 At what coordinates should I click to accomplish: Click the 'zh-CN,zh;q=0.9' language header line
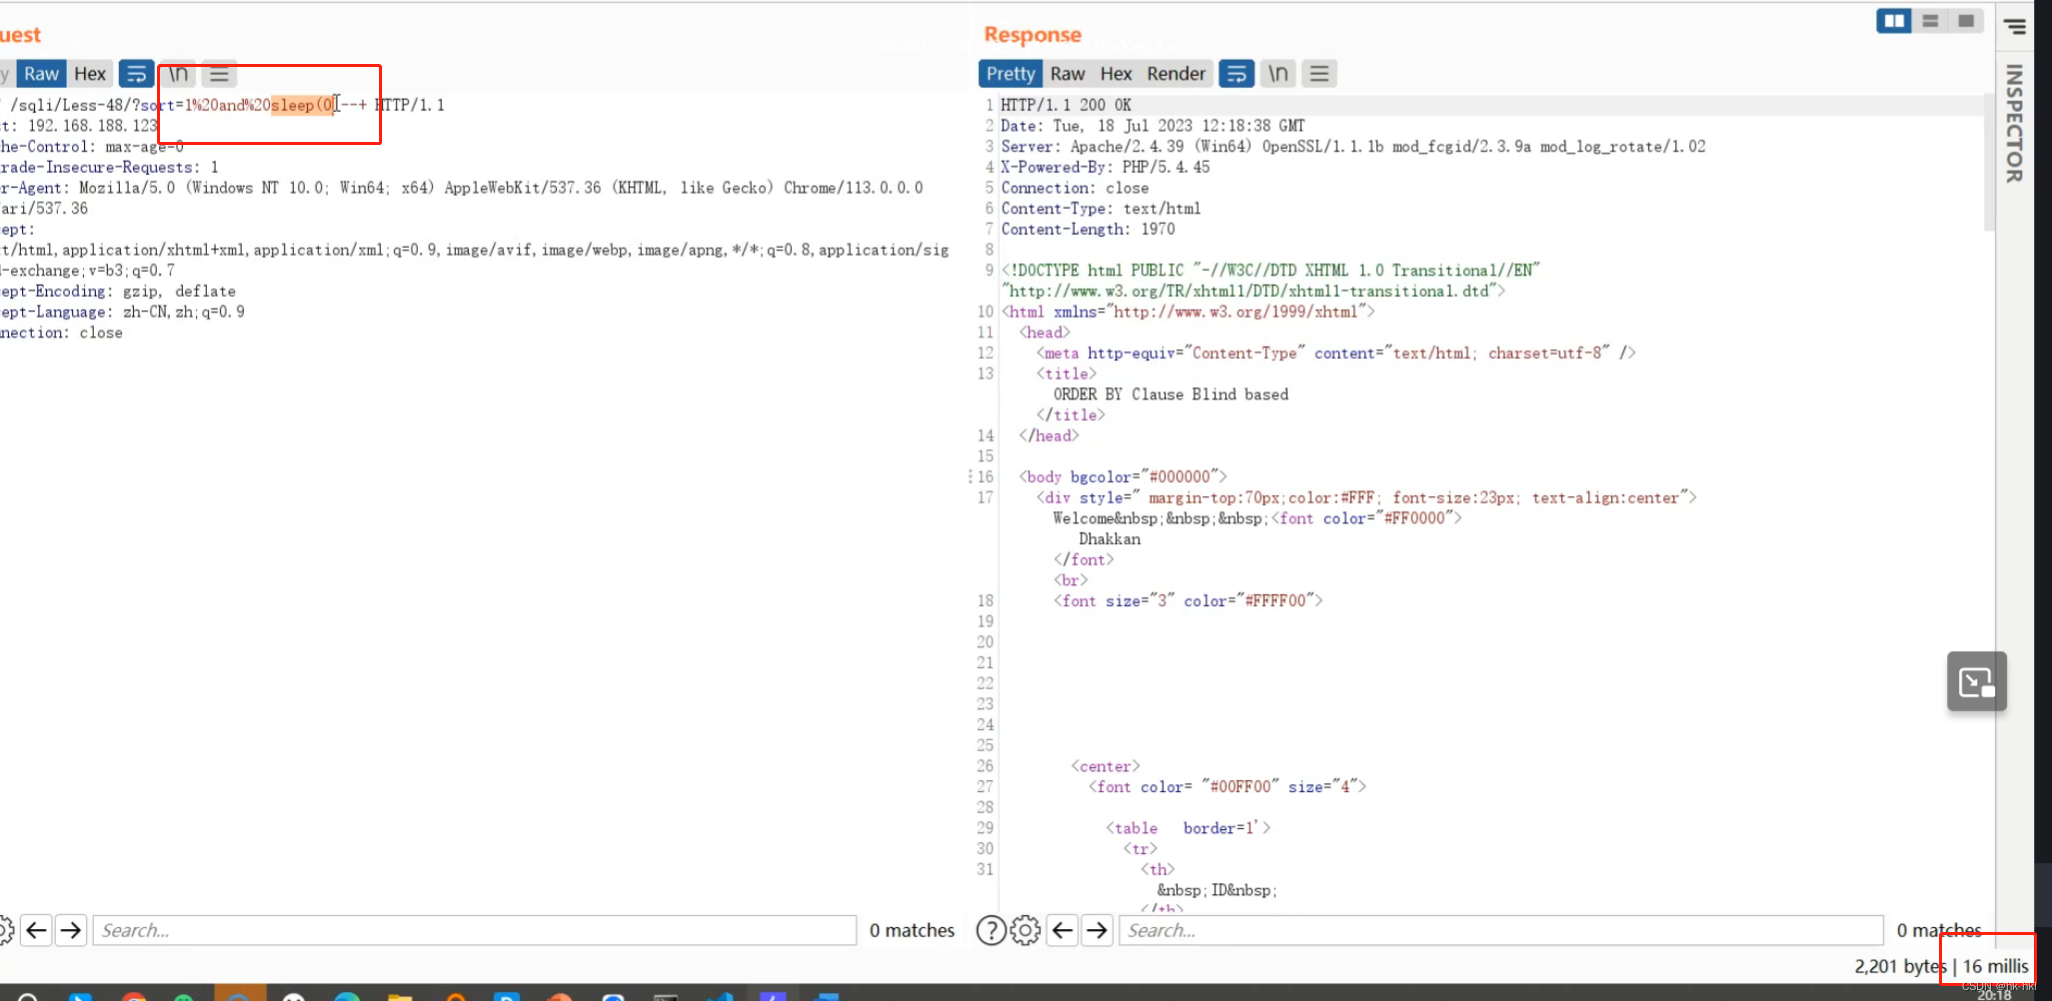point(122,313)
